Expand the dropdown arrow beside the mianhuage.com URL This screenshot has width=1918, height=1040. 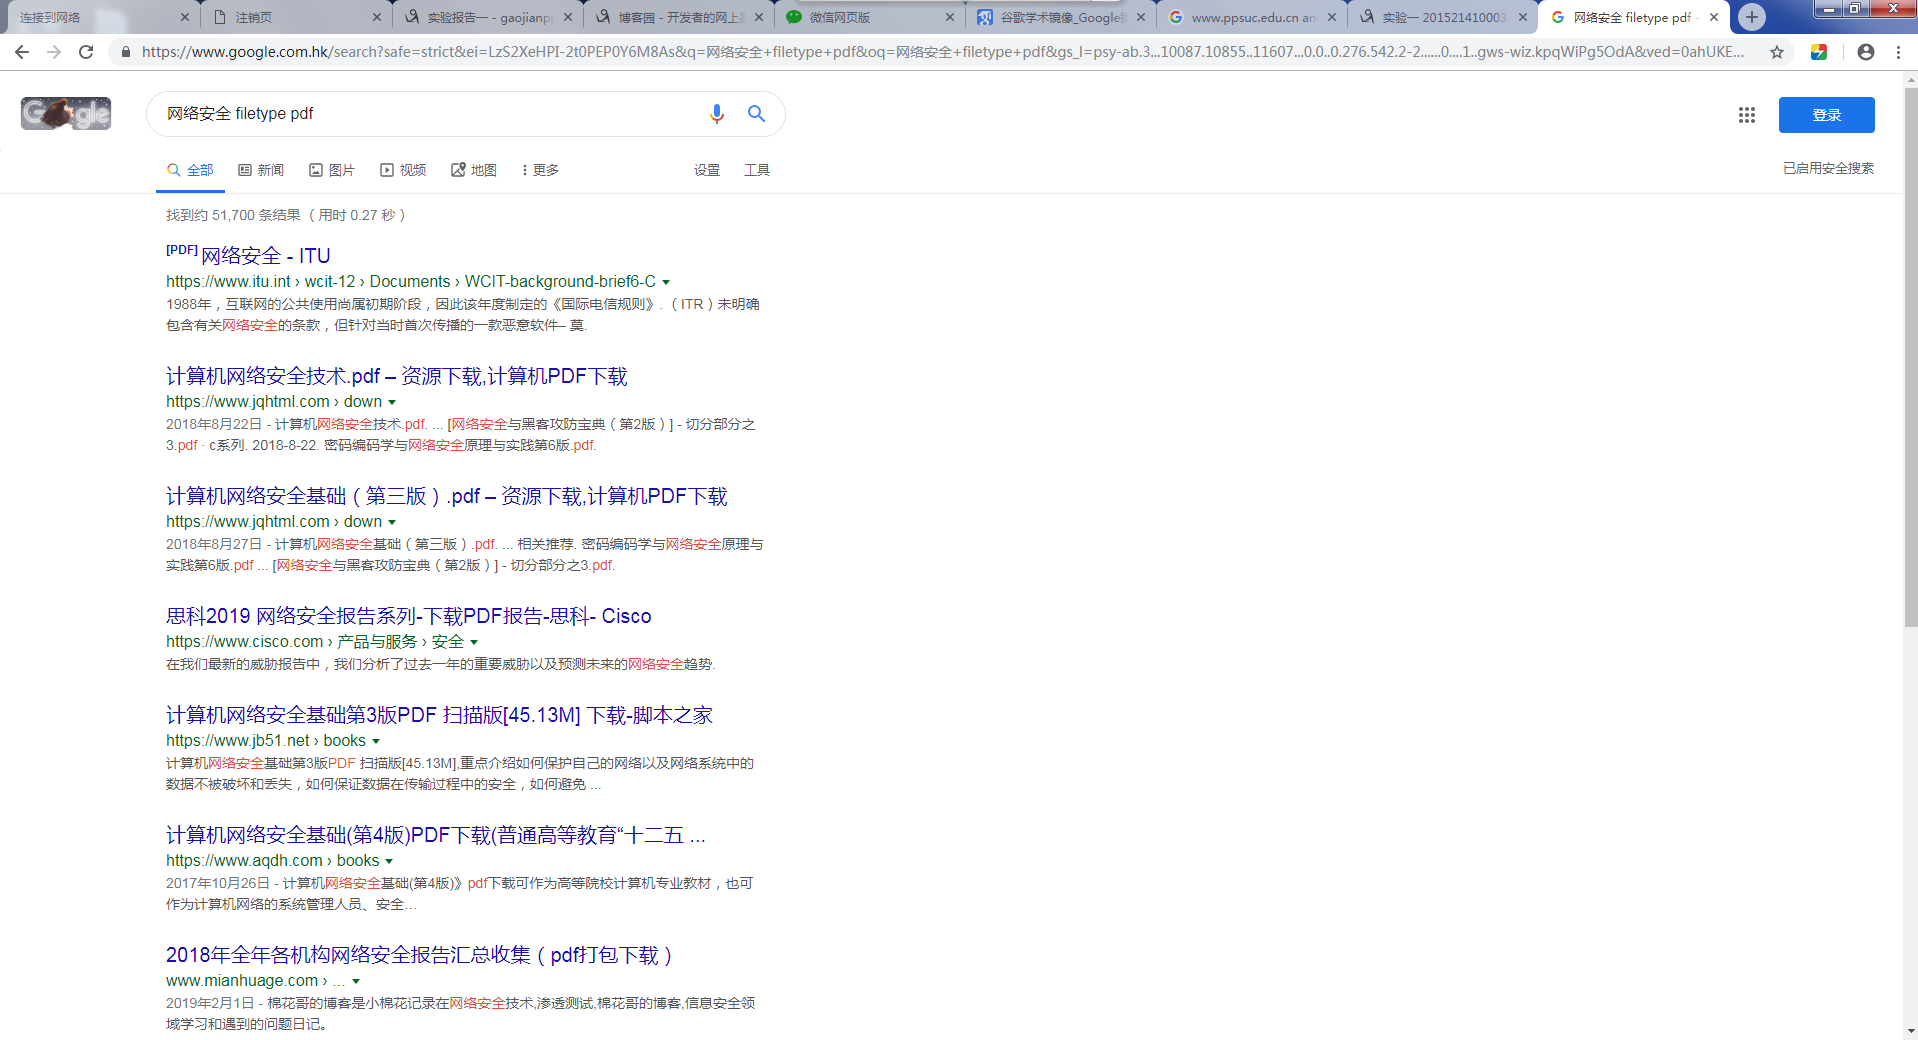(356, 981)
